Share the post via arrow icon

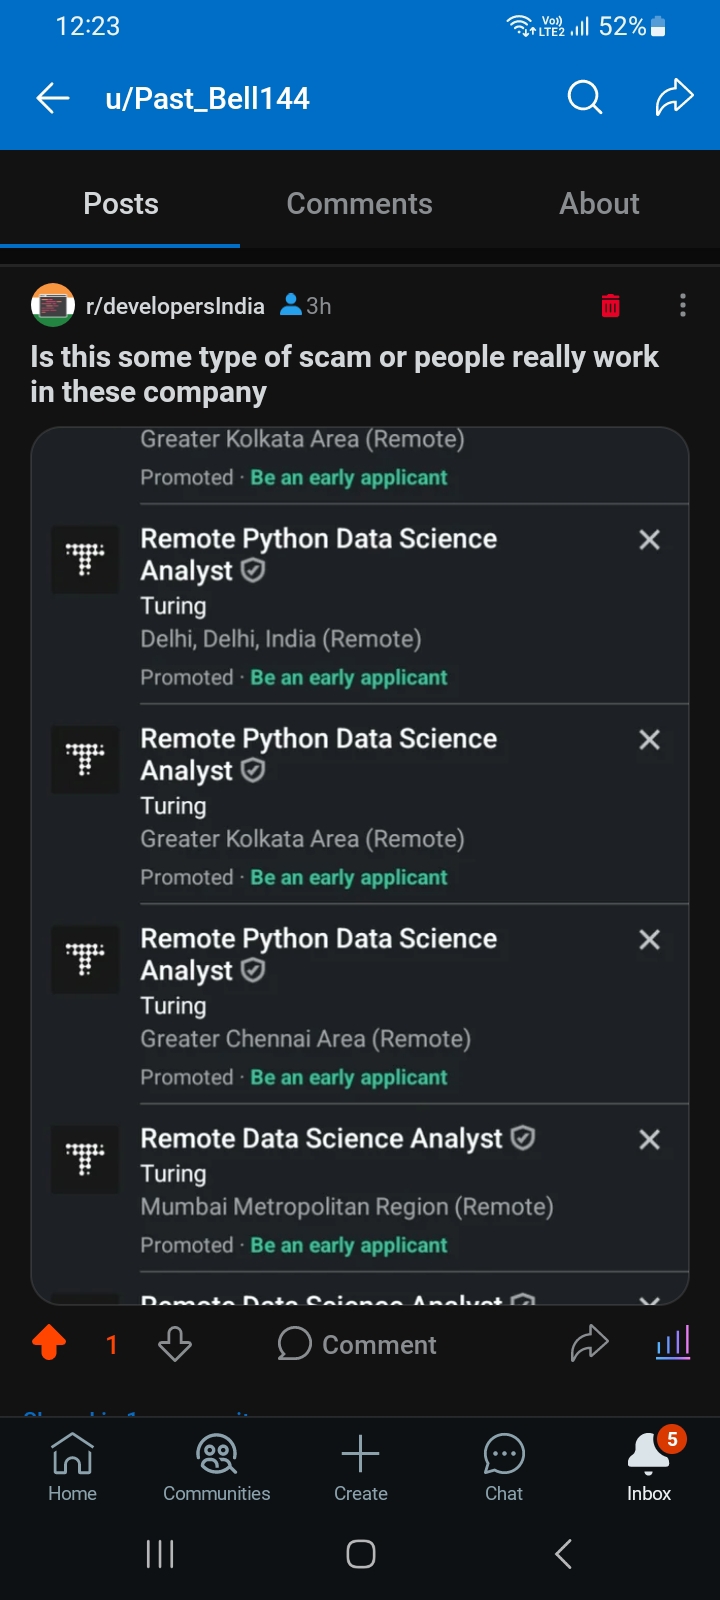tap(589, 1344)
